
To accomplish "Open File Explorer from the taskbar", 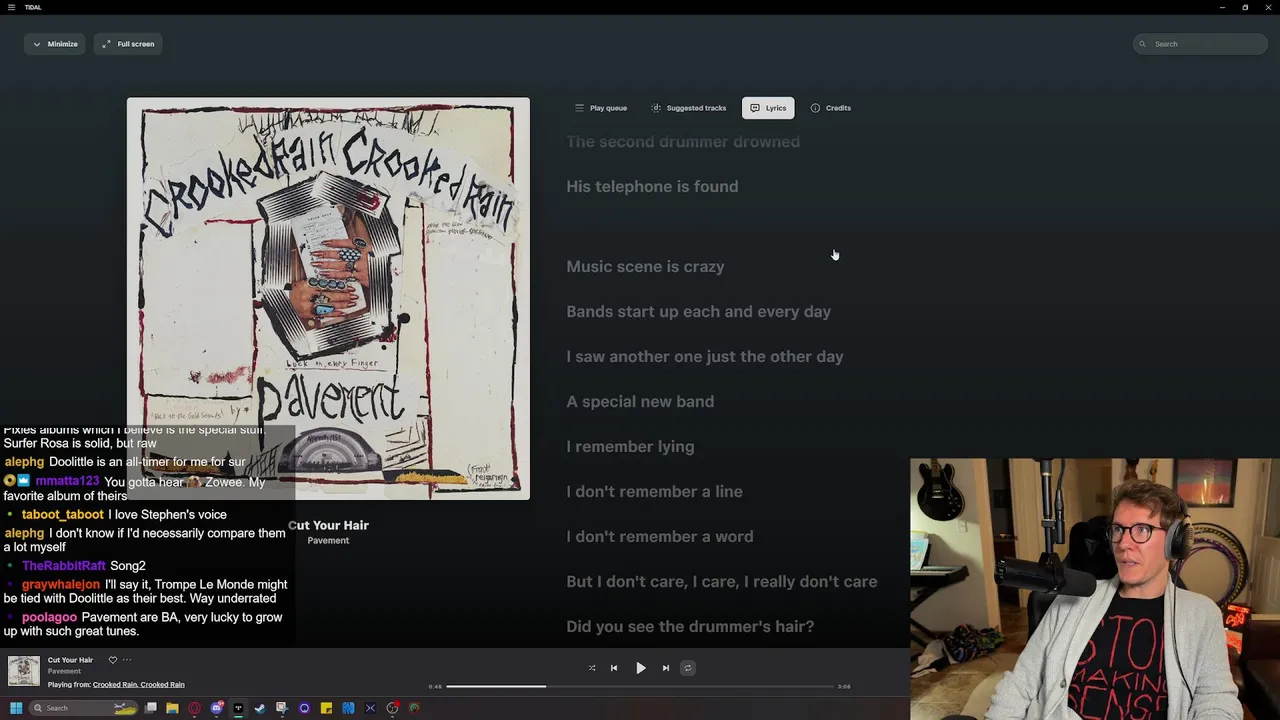I will [x=172, y=708].
